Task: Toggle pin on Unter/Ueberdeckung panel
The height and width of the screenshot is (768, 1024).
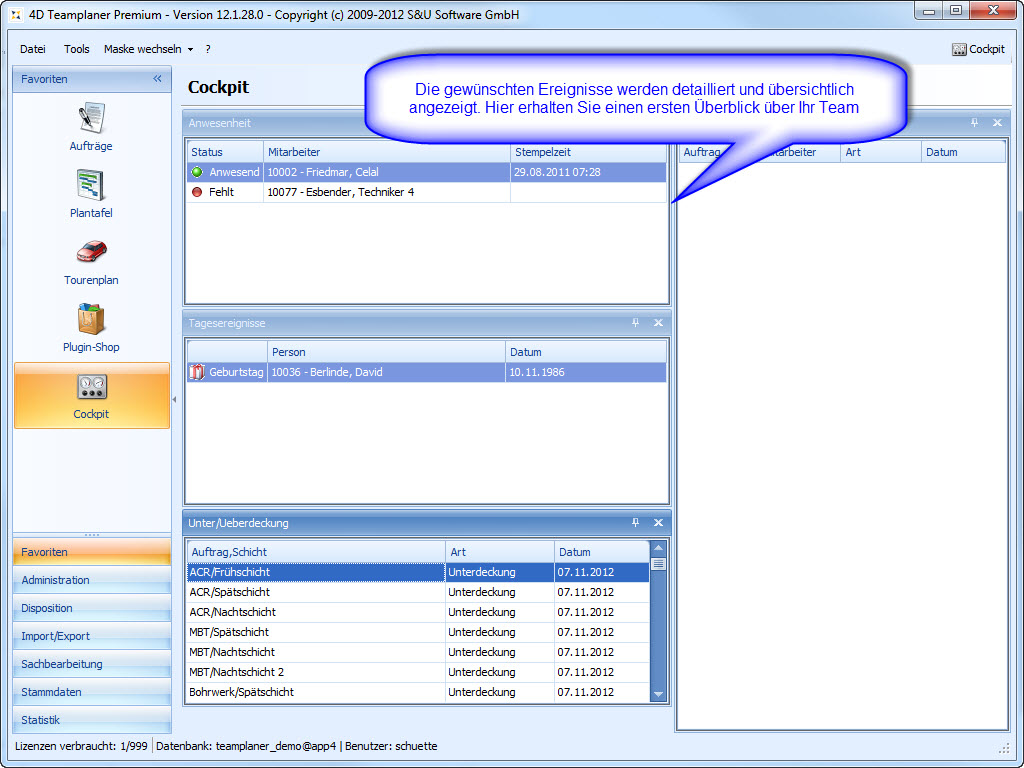Action: [635, 523]
